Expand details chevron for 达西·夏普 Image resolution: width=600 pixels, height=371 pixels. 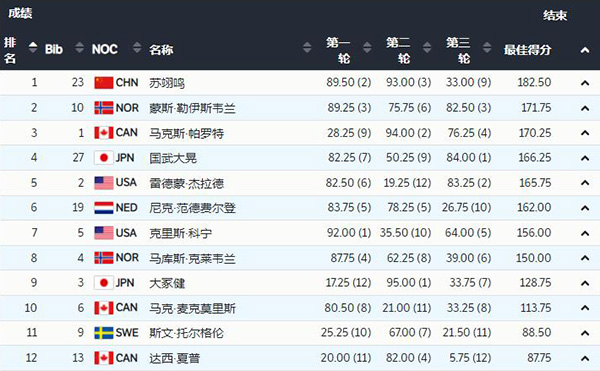pos(585,358)
